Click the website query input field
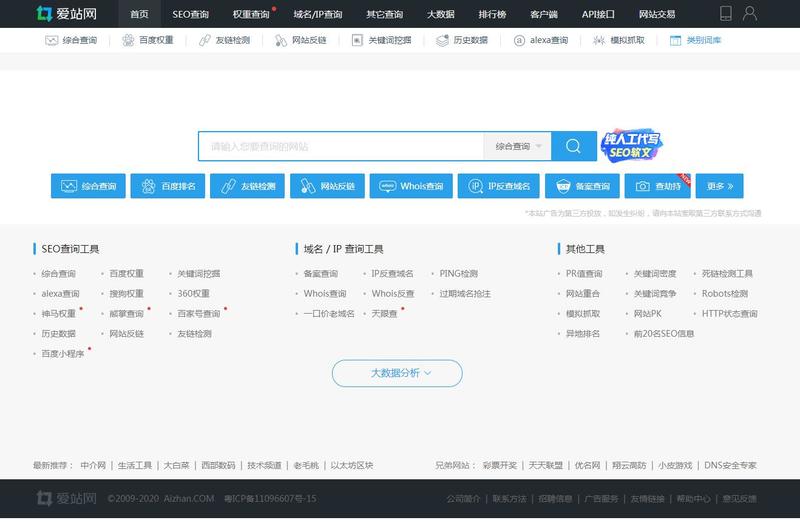800x526 pixels. 341,146
